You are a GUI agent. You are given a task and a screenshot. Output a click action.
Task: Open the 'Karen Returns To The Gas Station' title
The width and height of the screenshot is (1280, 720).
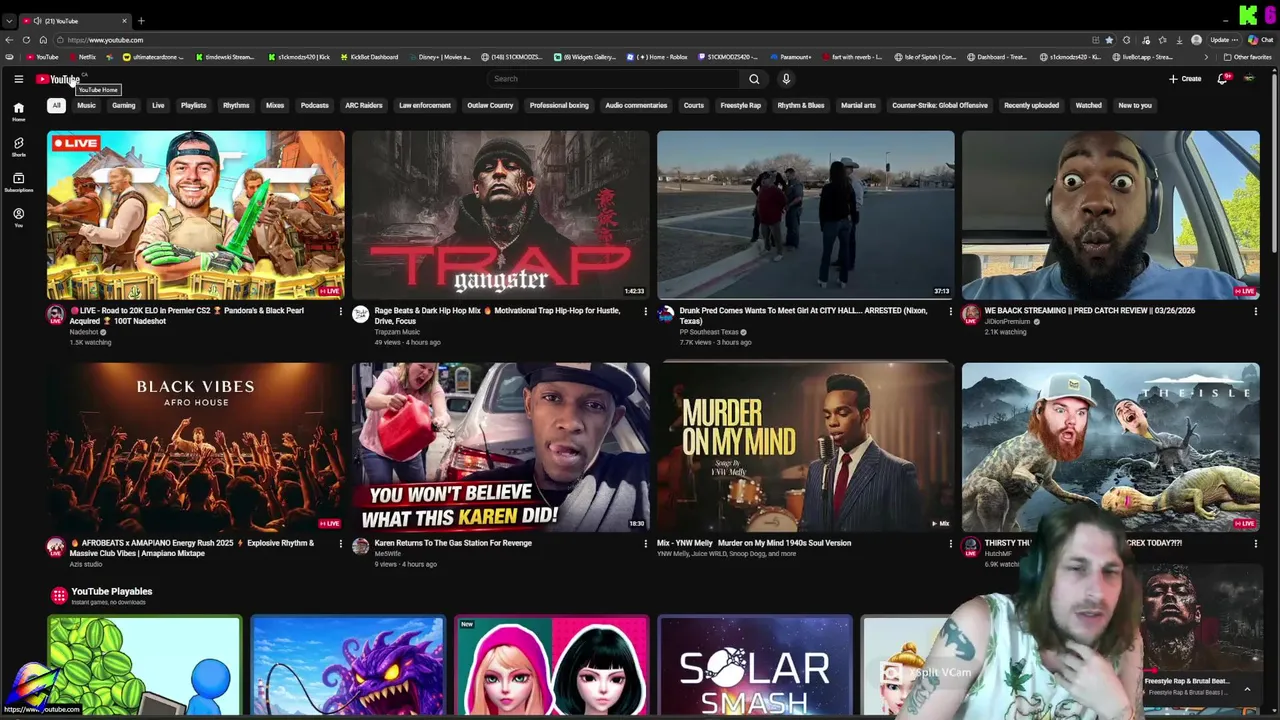pos(453,543)
